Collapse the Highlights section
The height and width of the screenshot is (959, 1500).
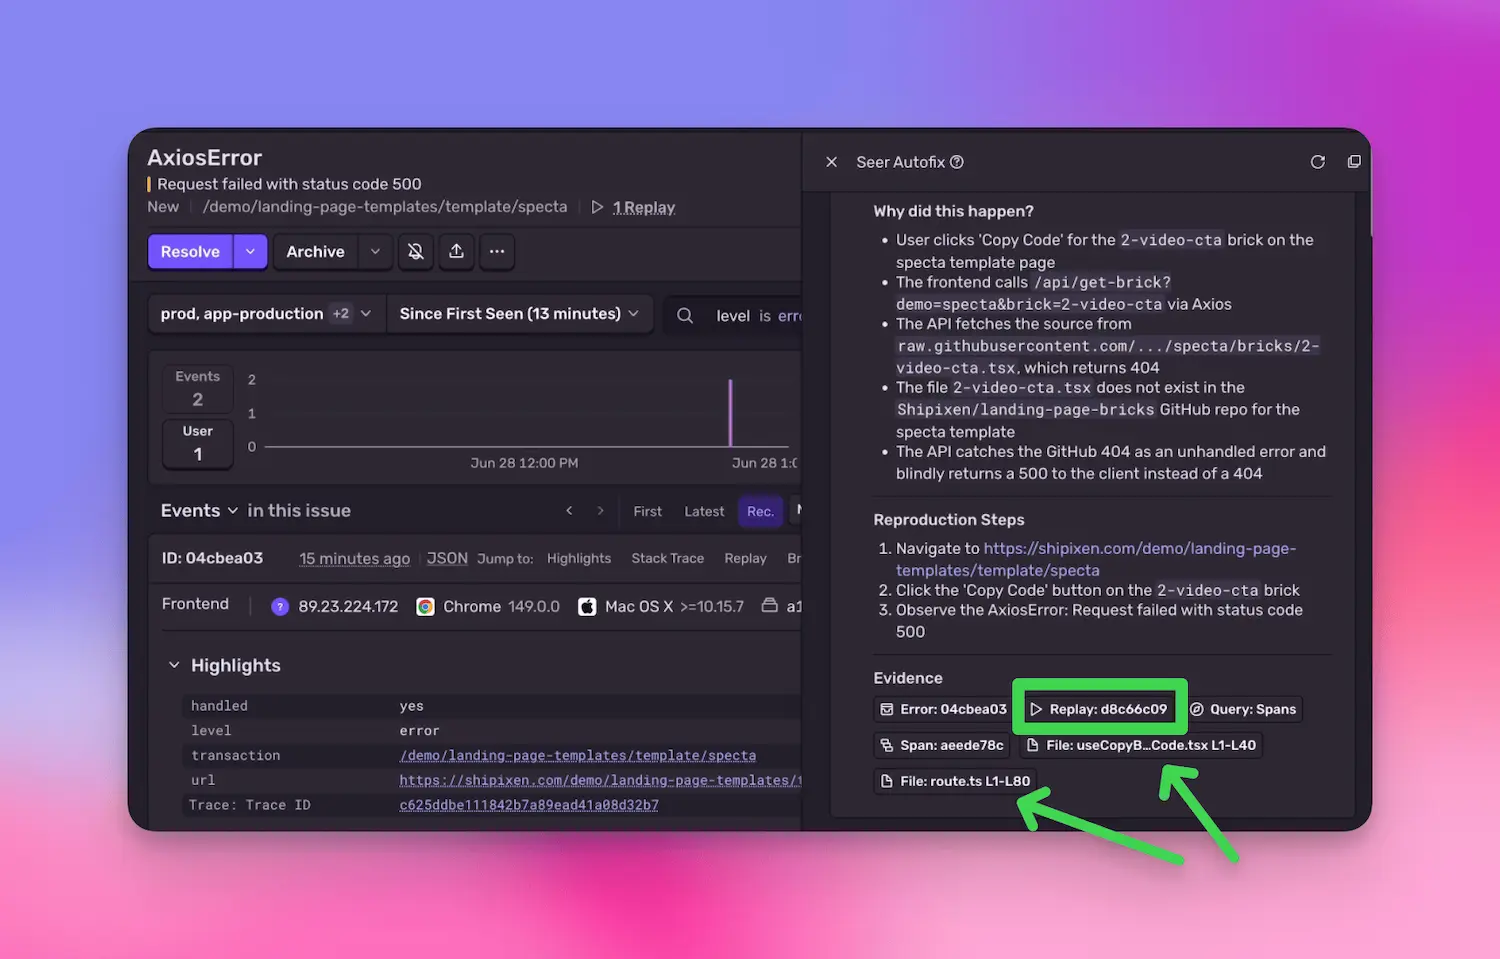(174, 665)
